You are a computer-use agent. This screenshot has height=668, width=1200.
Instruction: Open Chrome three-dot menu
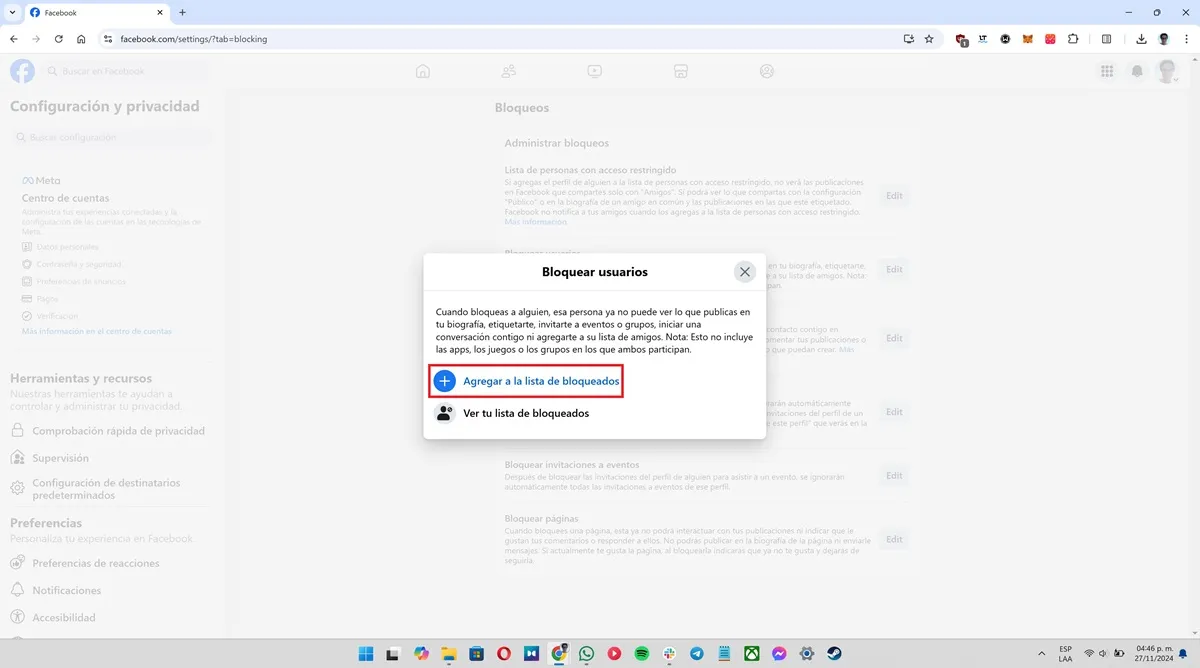pos(1185,39)
